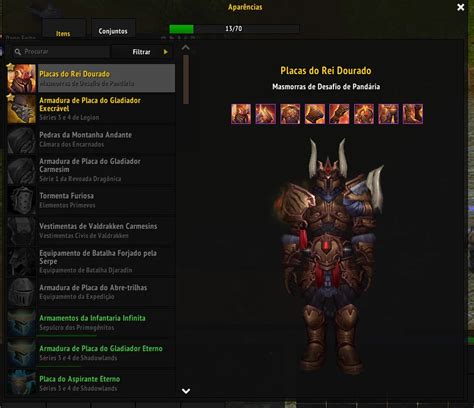Close the Aparências window
The height and width of the screenshot is (408, 474).
[461, 7]
